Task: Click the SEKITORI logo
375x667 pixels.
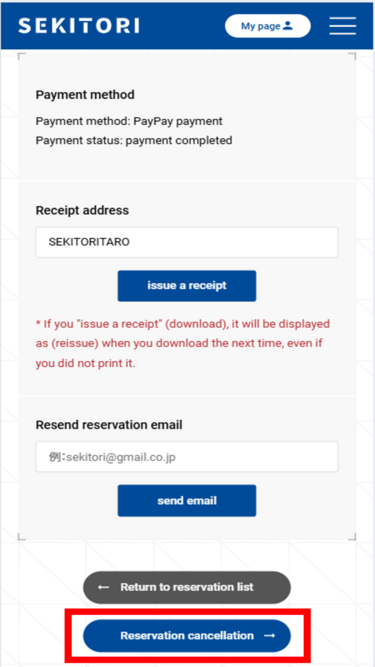Action: coord(79,26)
